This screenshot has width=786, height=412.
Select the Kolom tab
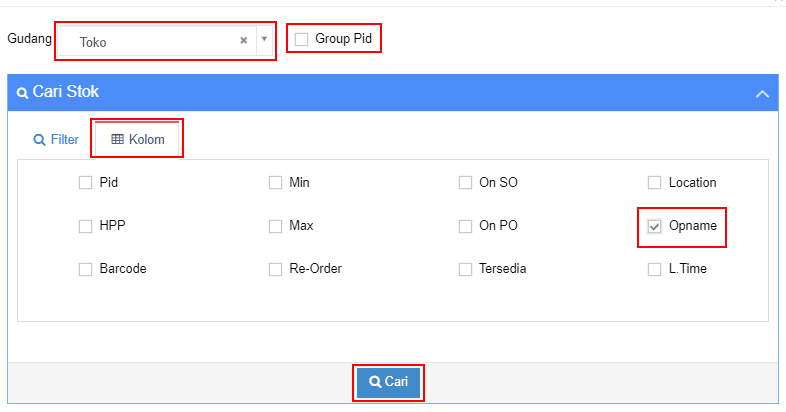point(137,139)
